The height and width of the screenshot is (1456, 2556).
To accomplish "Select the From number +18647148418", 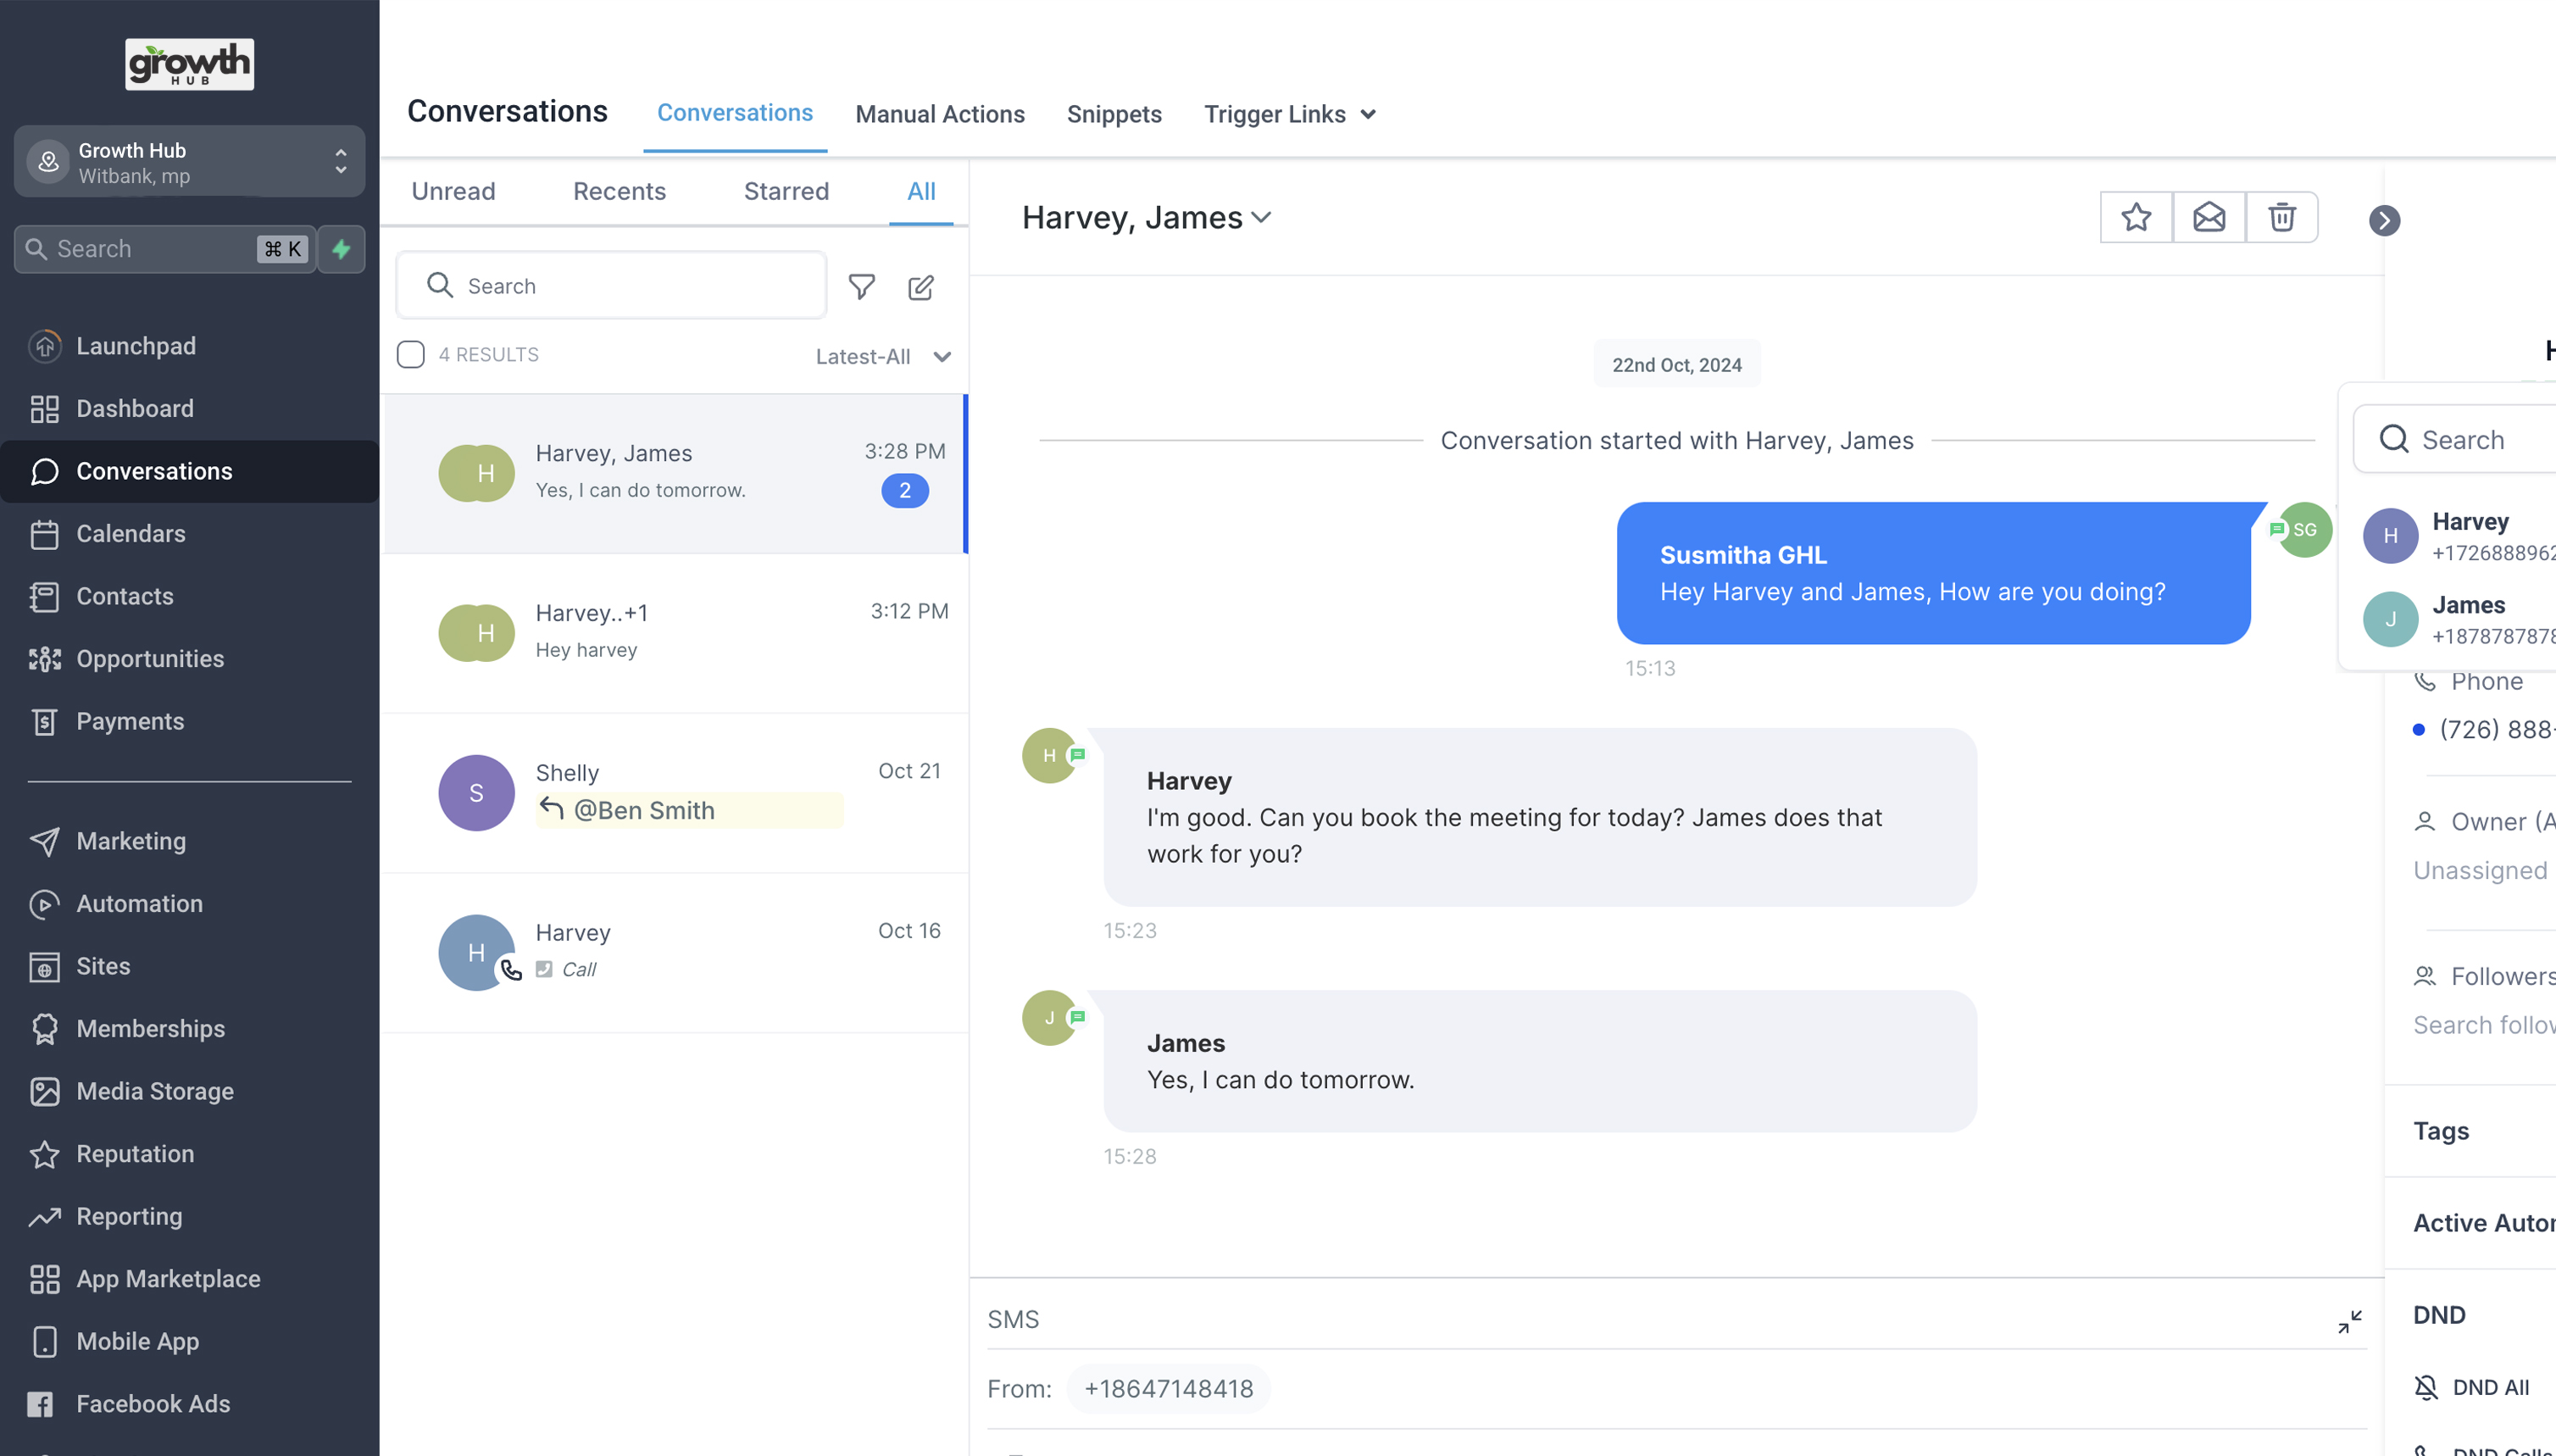I will tap(1168, 1388).
